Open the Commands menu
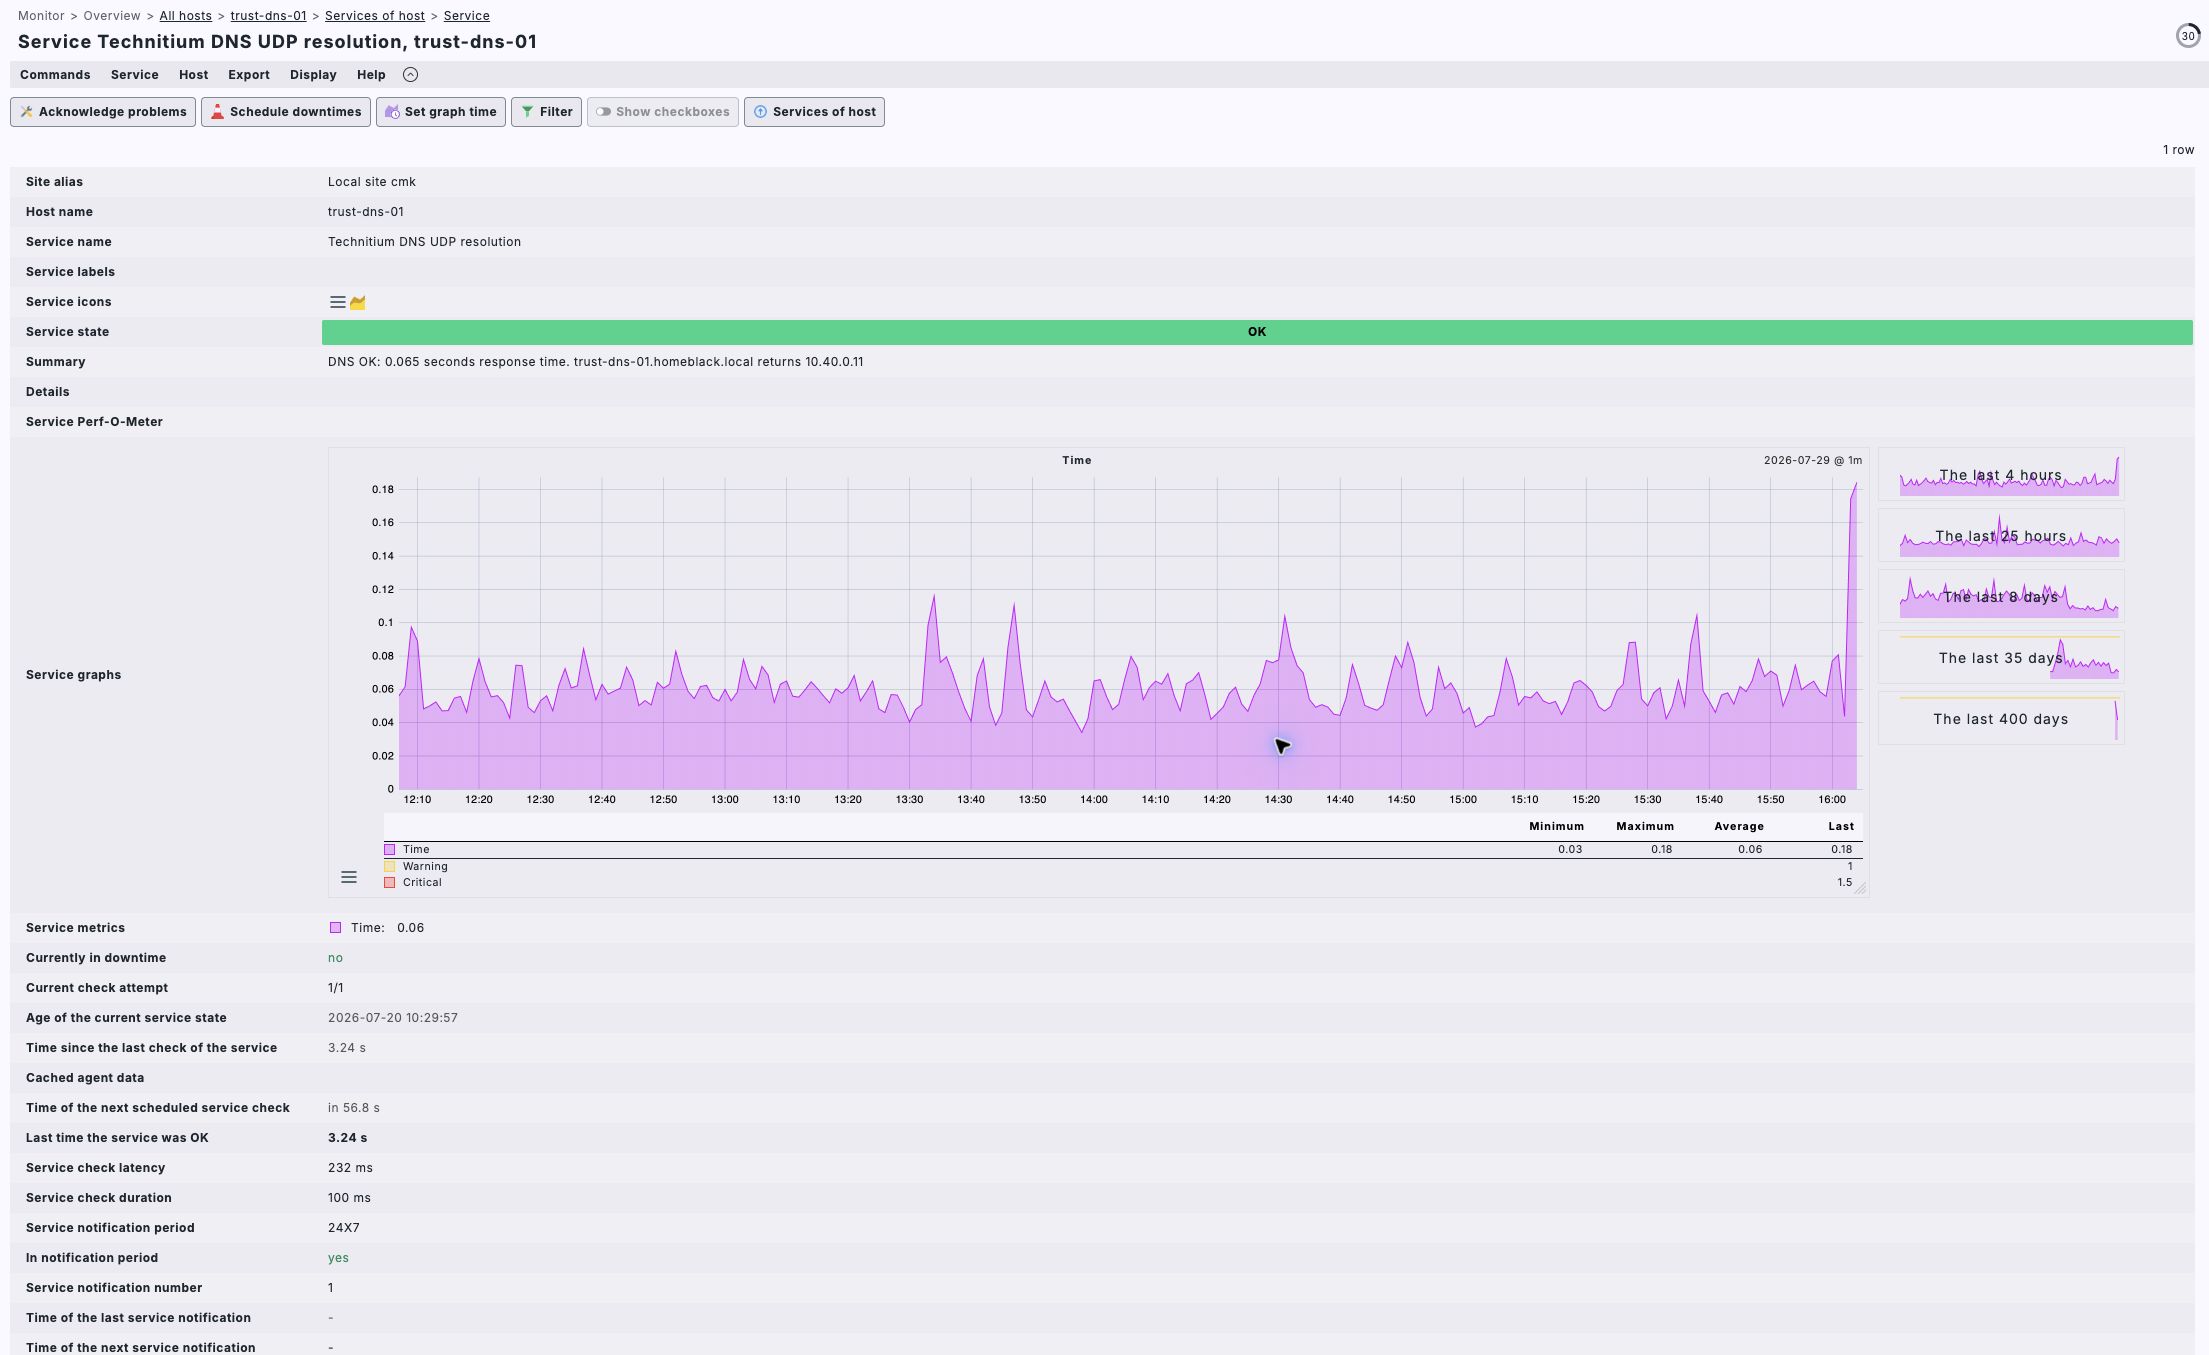 [55, 75]
